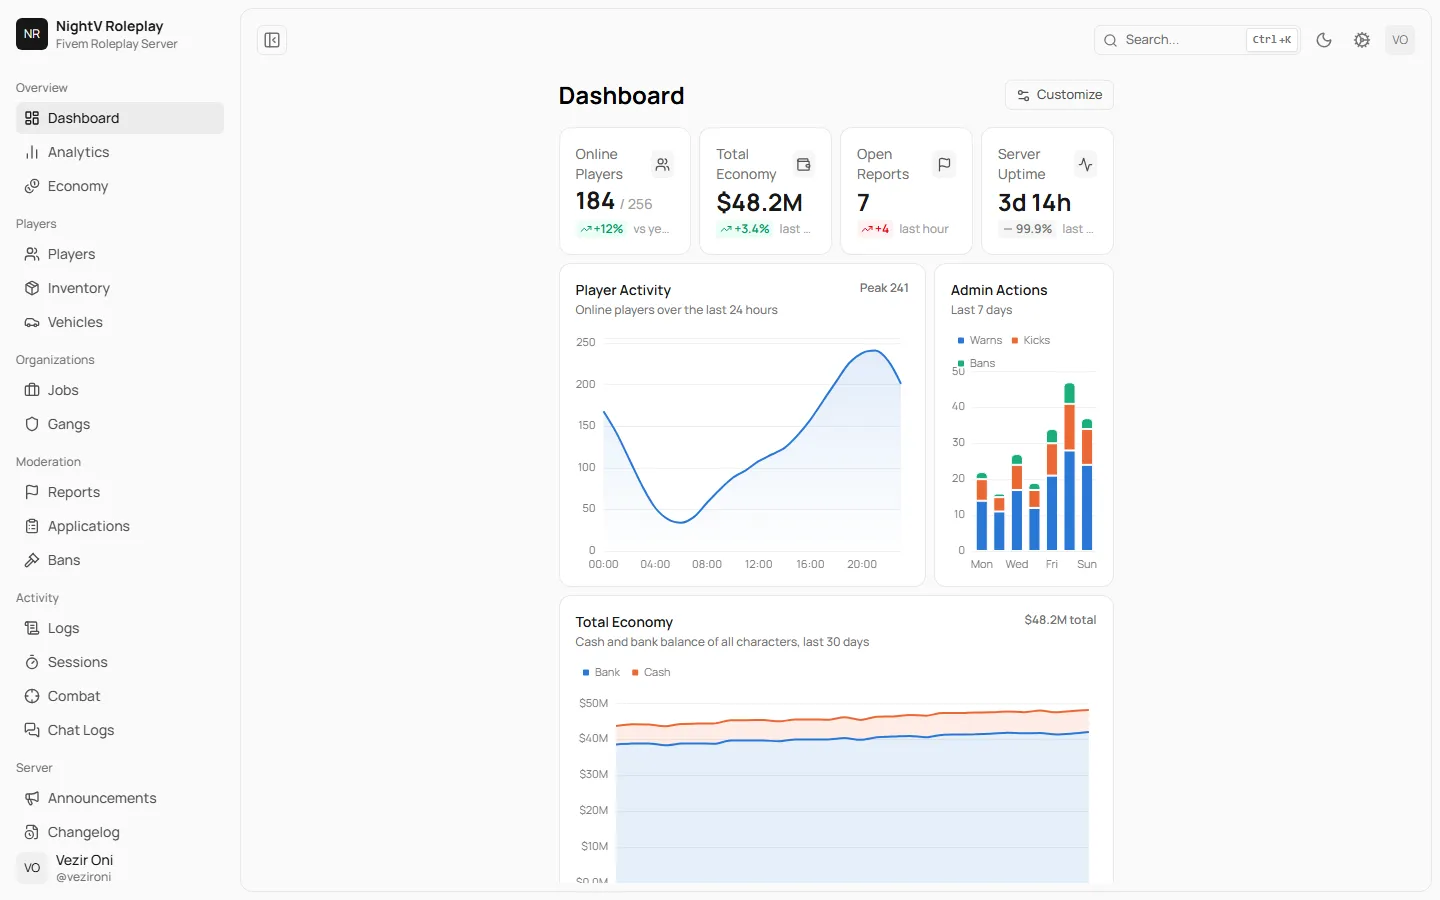Image resolution: width=1440 pixels, height=900 pixels.
Task: Click the users icon on Online Players card
Action: (x=662, y=164)
